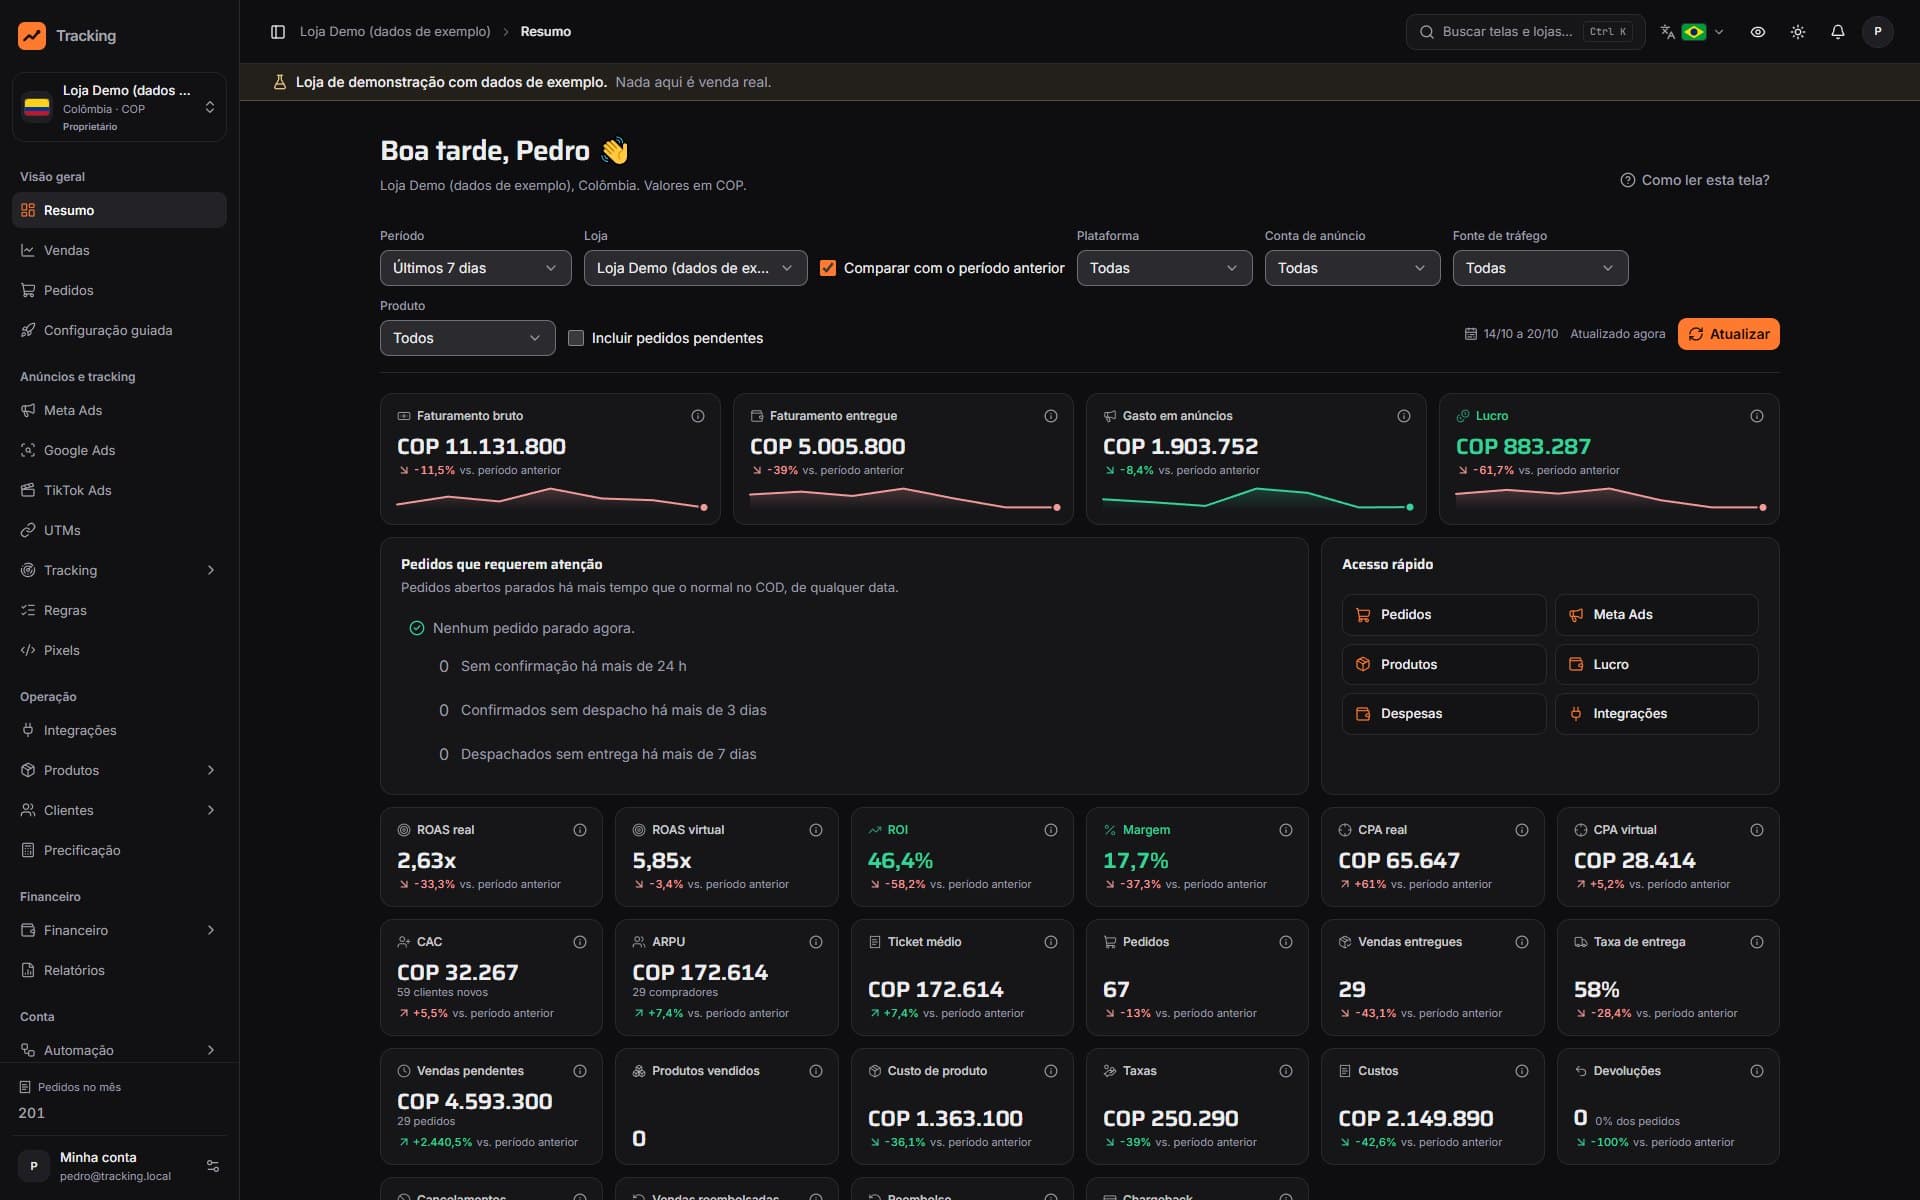This screenshot has height=1200, width=1920.
Task: Switch theme with the sun icon
Action: coord(1797,32)
